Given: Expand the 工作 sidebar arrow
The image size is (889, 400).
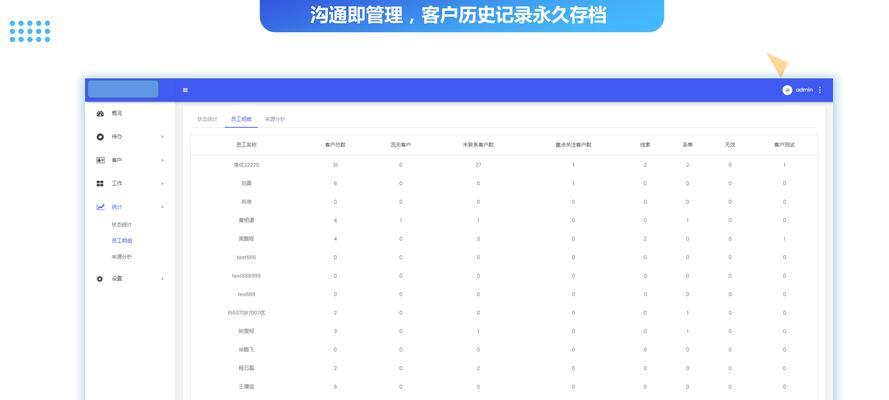Looking at the screenshot, I should click(163, 184).
